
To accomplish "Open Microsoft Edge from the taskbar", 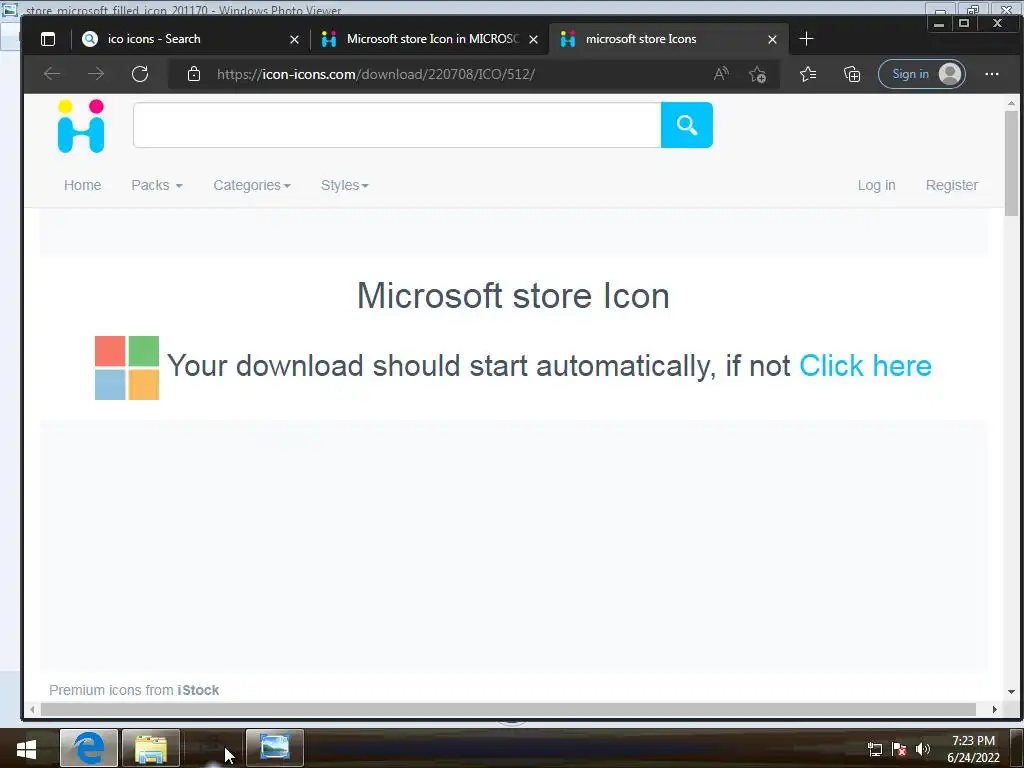I will click(x=89, y=748).
